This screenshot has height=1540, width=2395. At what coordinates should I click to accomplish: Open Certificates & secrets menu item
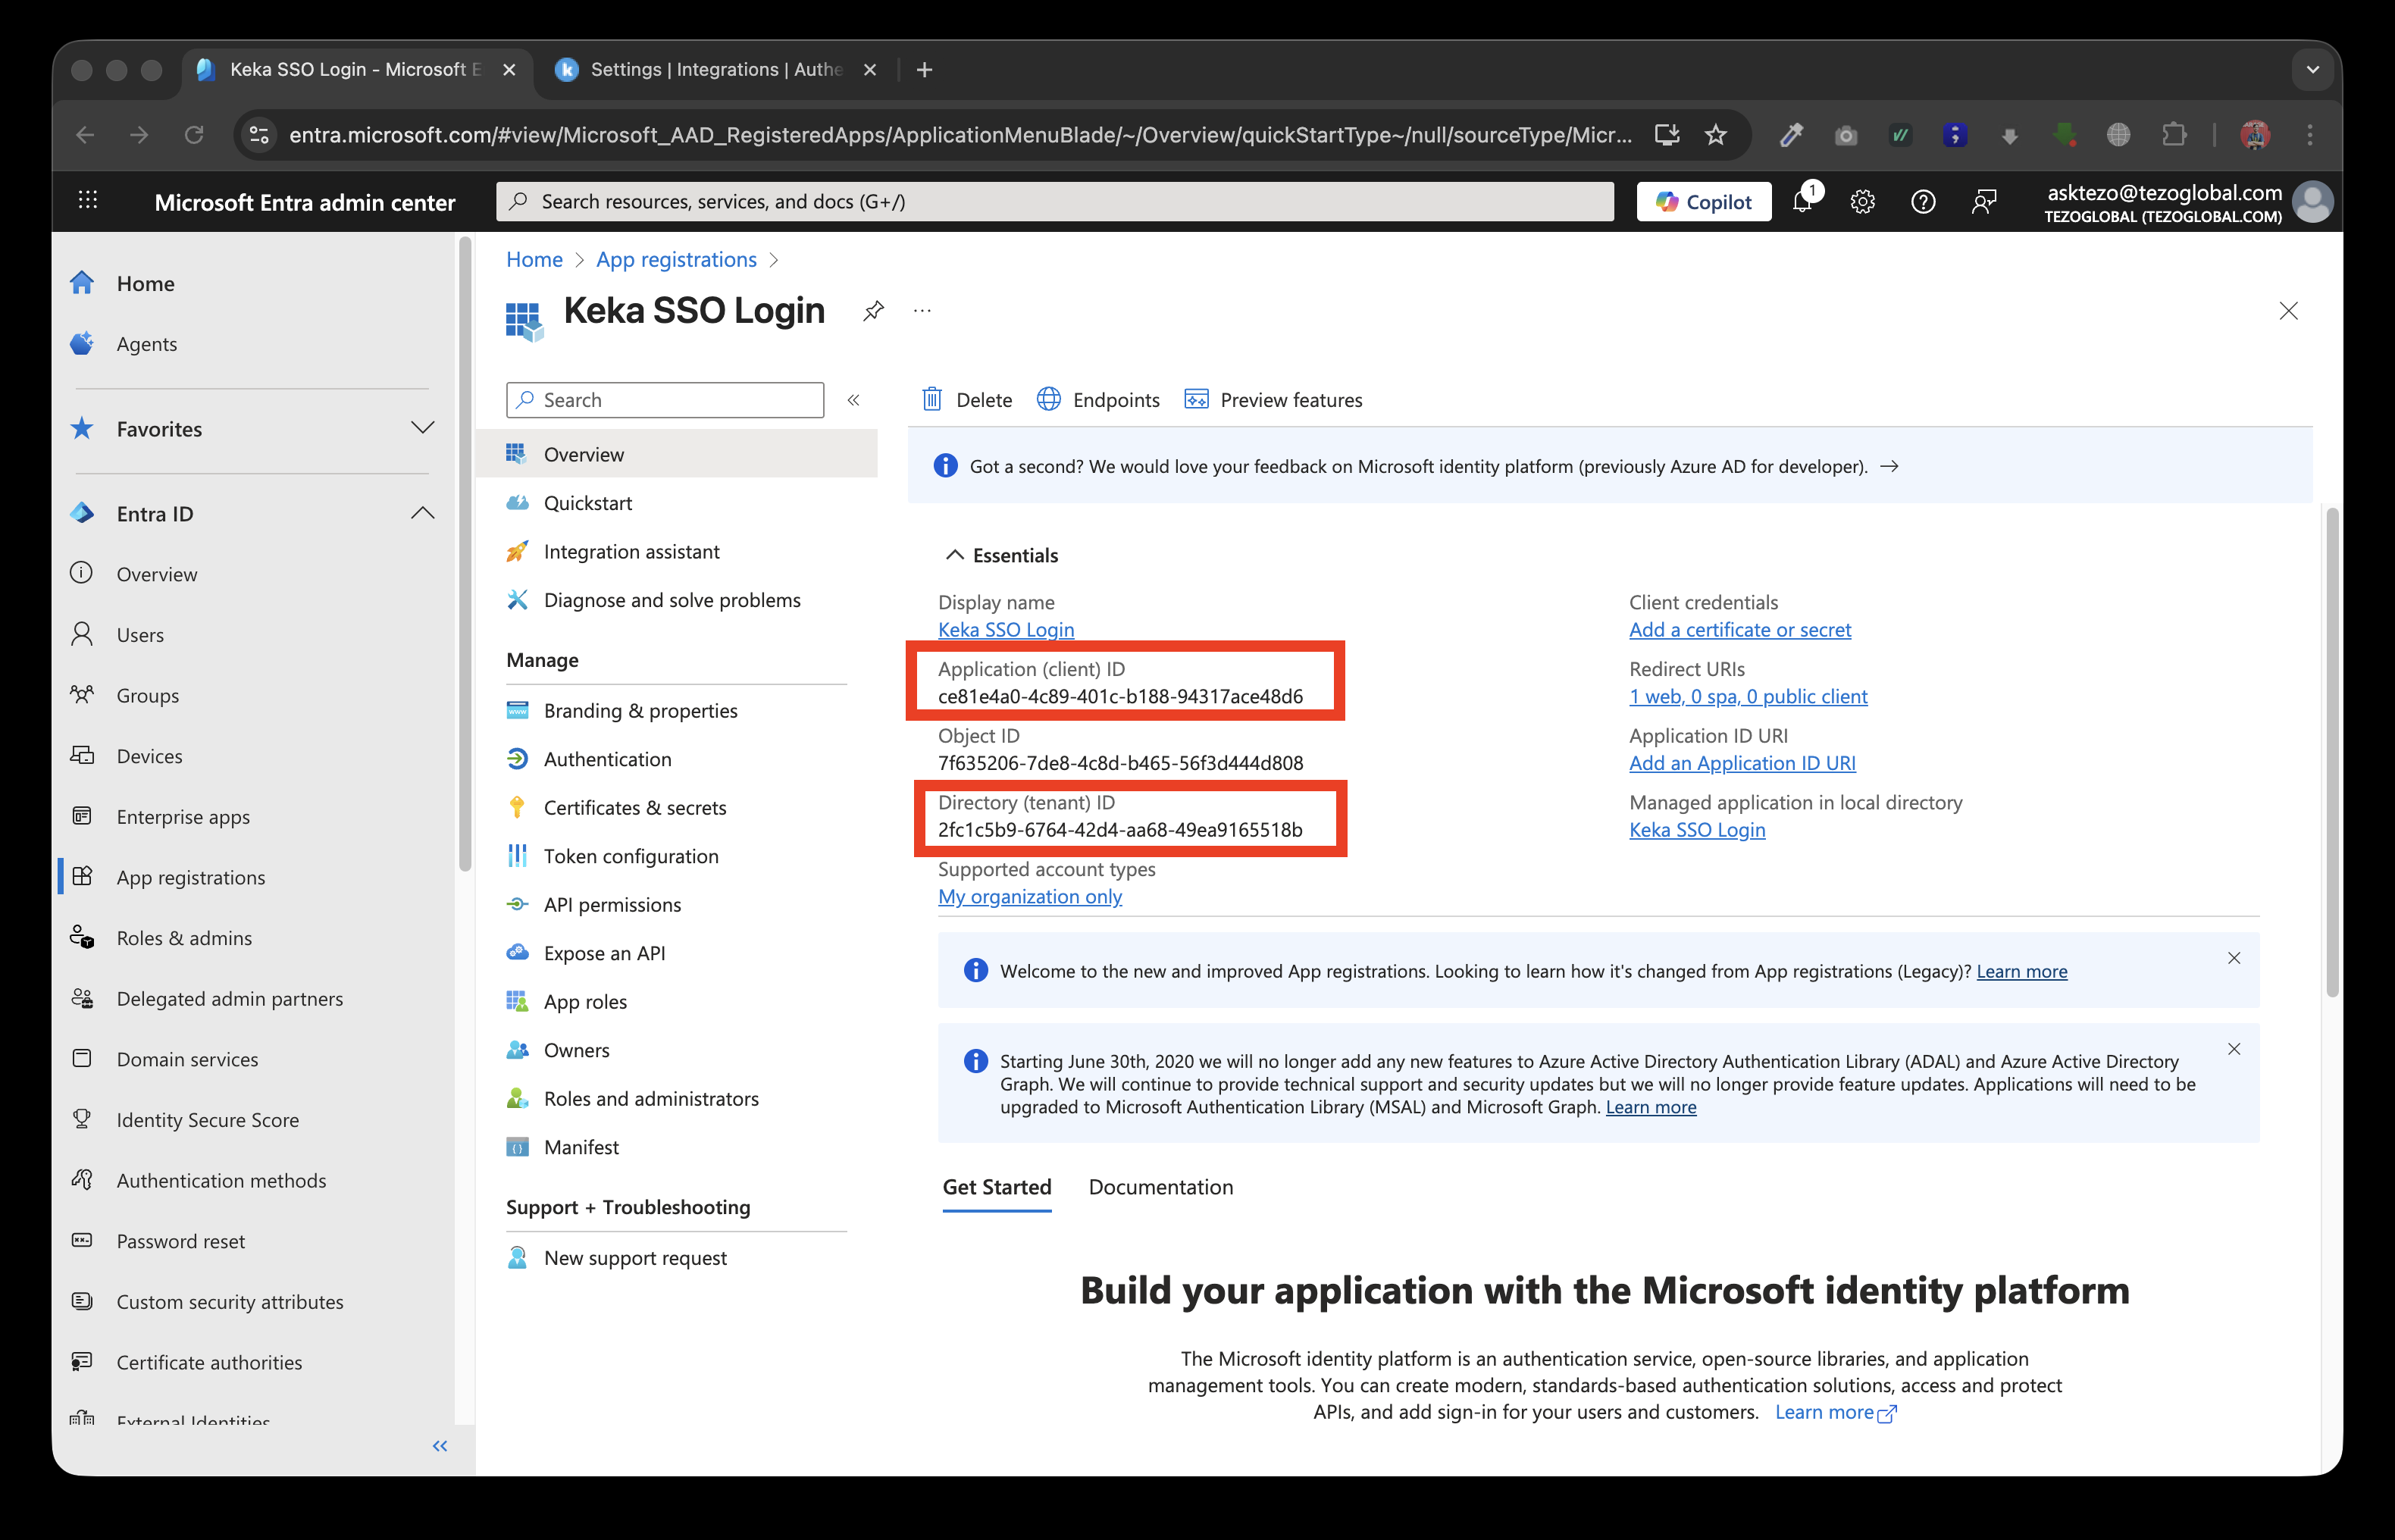click(634, 808)
